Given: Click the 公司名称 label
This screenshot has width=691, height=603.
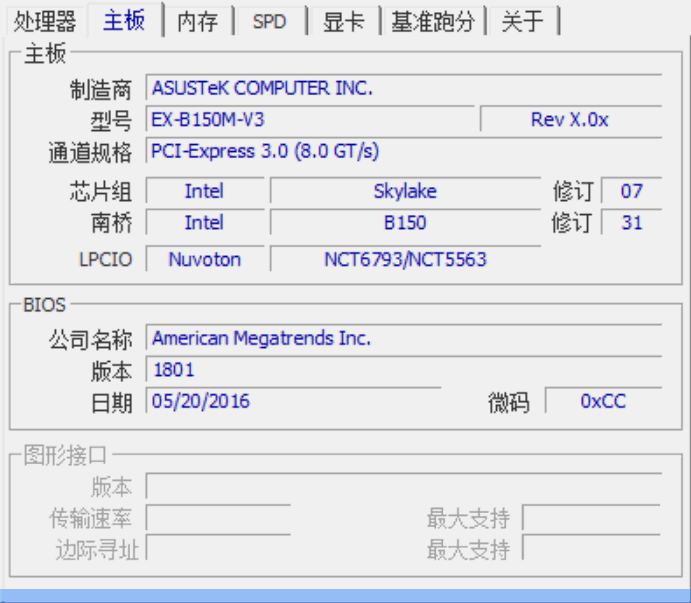Looking at the screenshot, I should pos(90,340).
